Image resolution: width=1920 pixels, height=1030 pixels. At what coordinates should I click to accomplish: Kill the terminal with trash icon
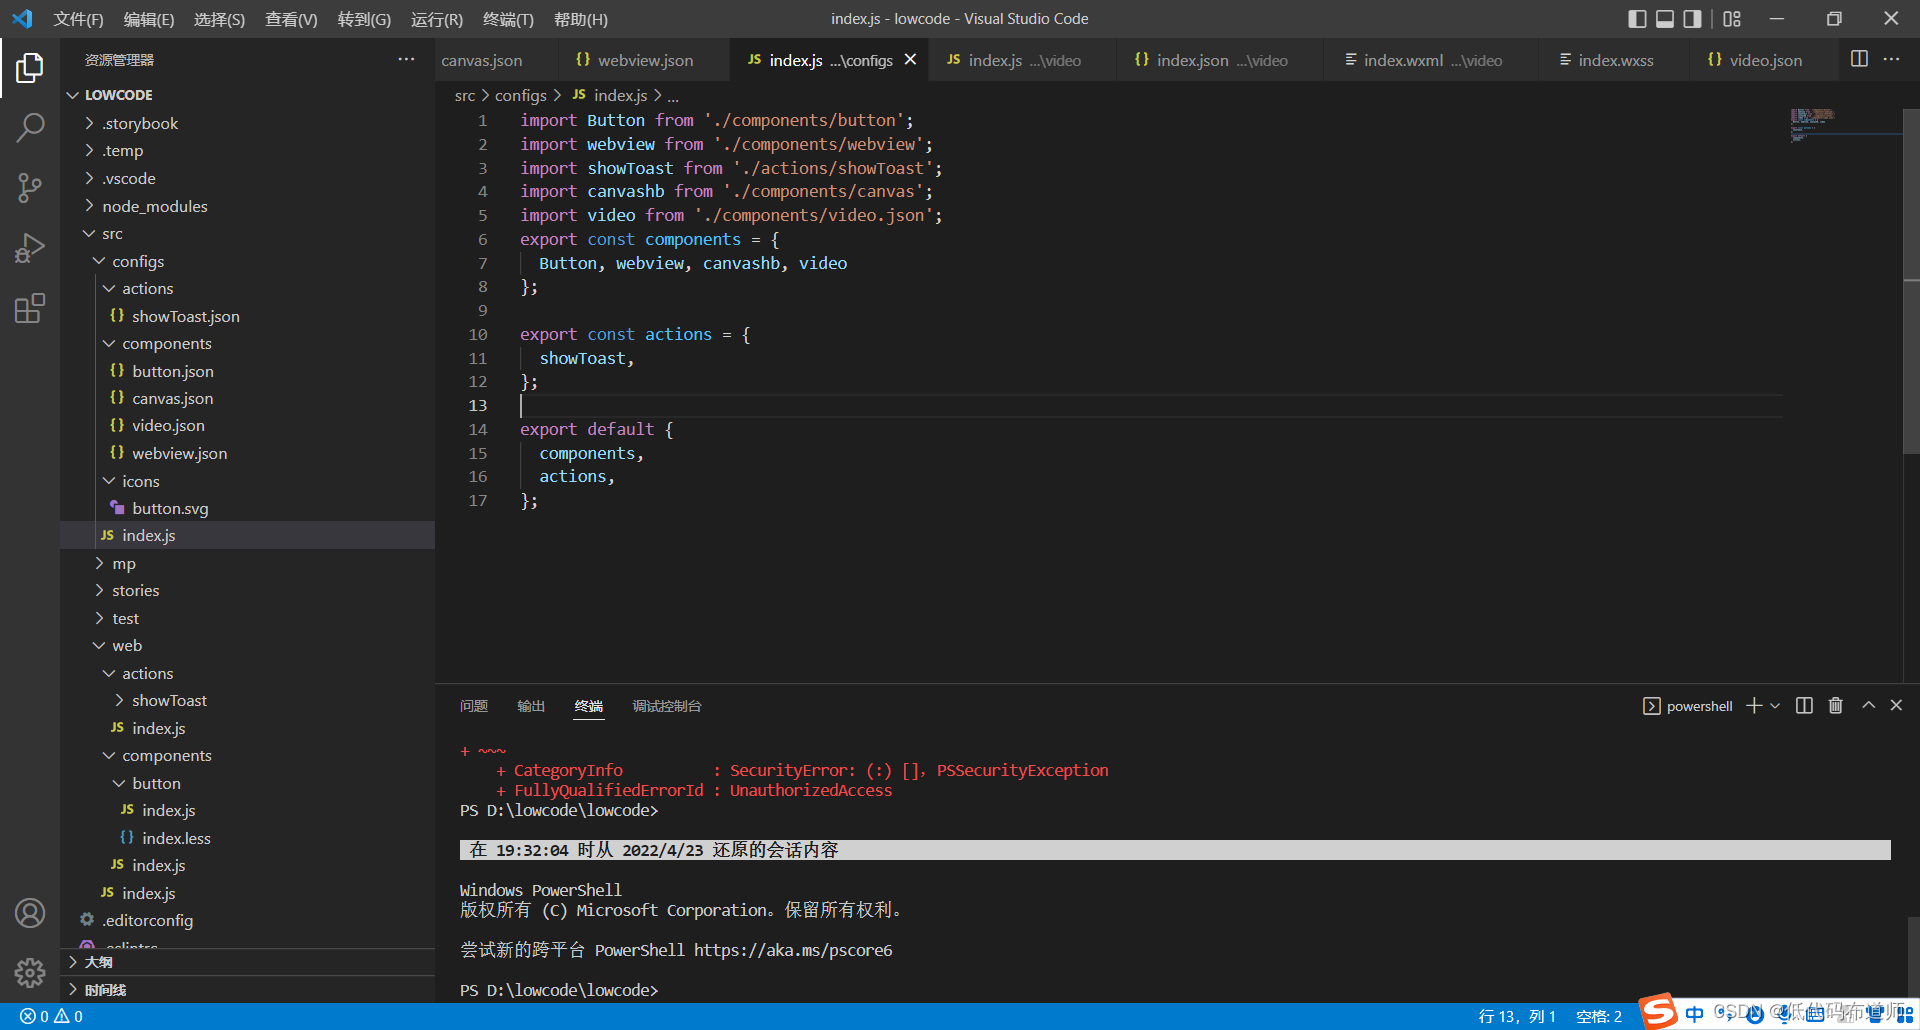pos(1835,706)
